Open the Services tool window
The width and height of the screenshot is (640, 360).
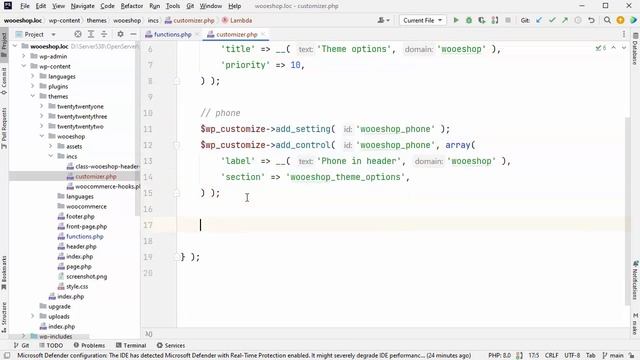171,345
